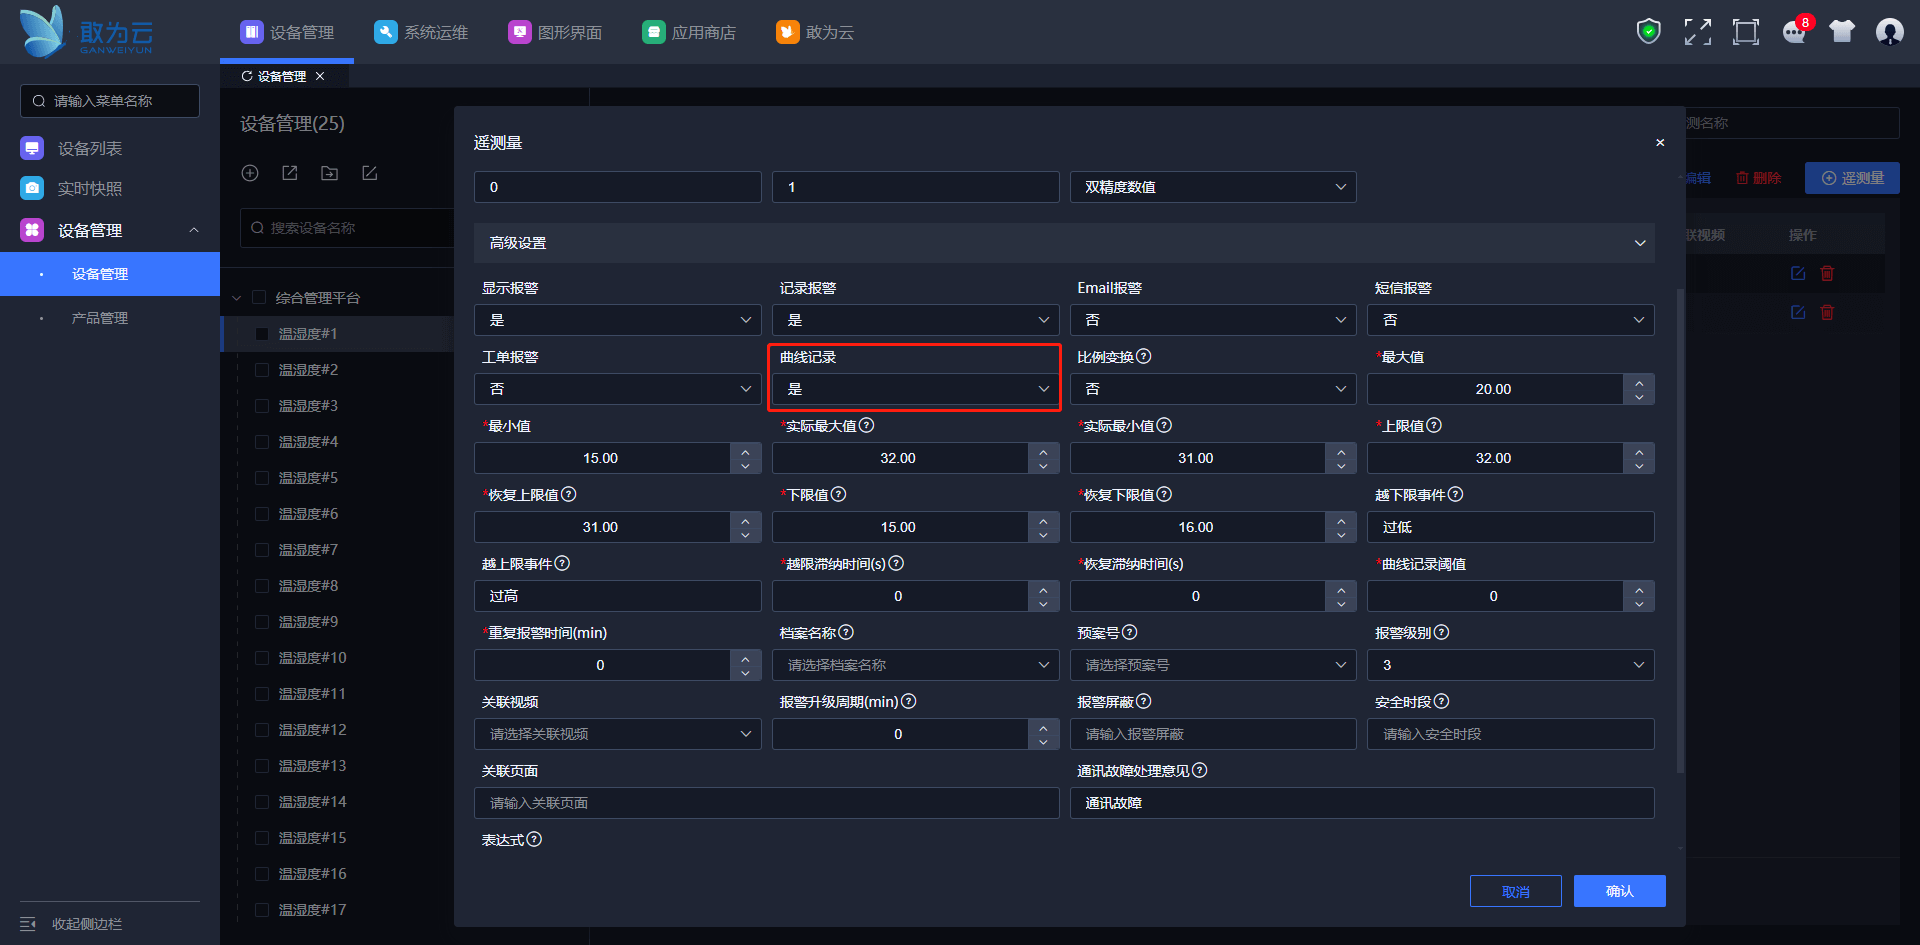Close the 遥测量 dialog with X
1920x945 pixels.
[1660, 143]
